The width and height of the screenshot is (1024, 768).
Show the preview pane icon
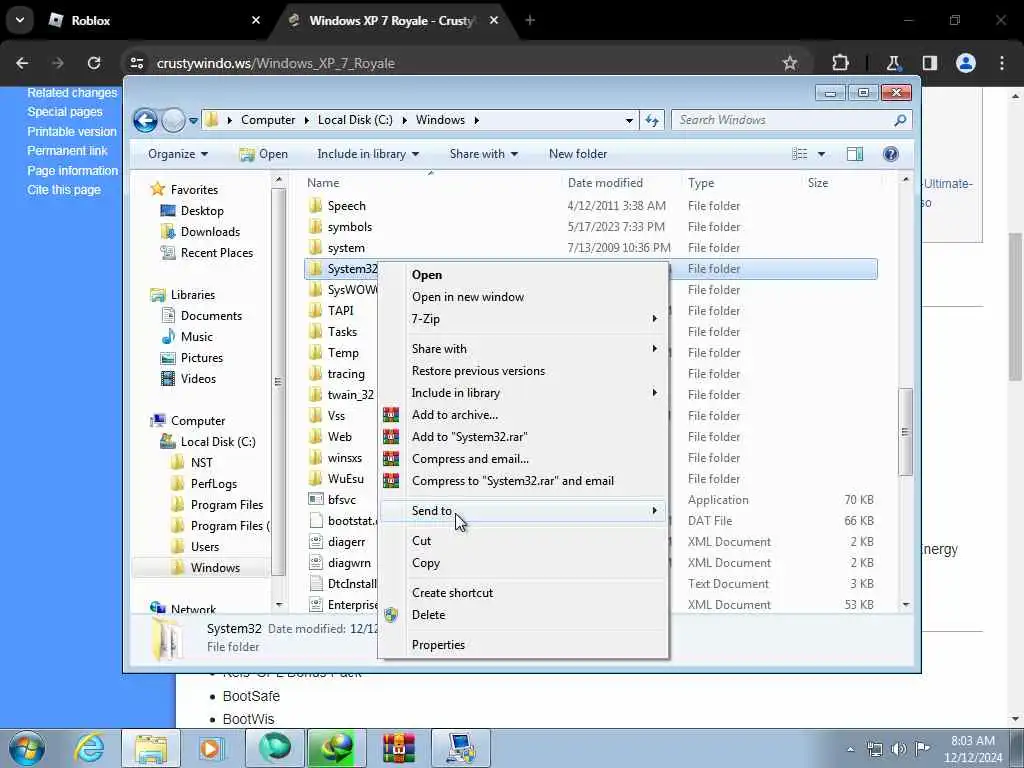[x=855, y=154]
